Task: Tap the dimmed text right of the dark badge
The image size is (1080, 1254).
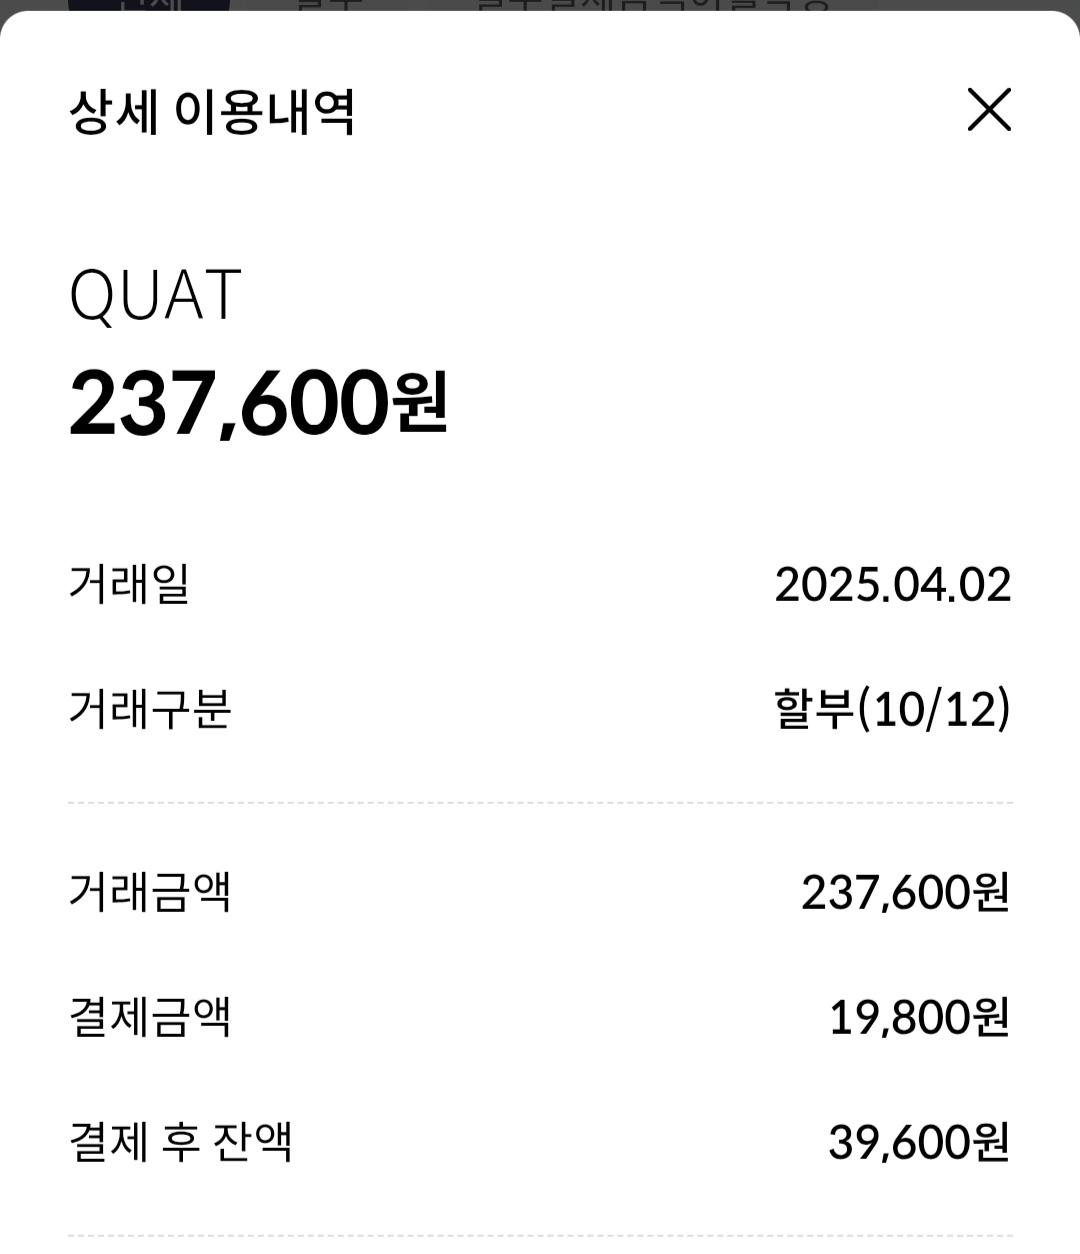Action: (x=650, y=5)
